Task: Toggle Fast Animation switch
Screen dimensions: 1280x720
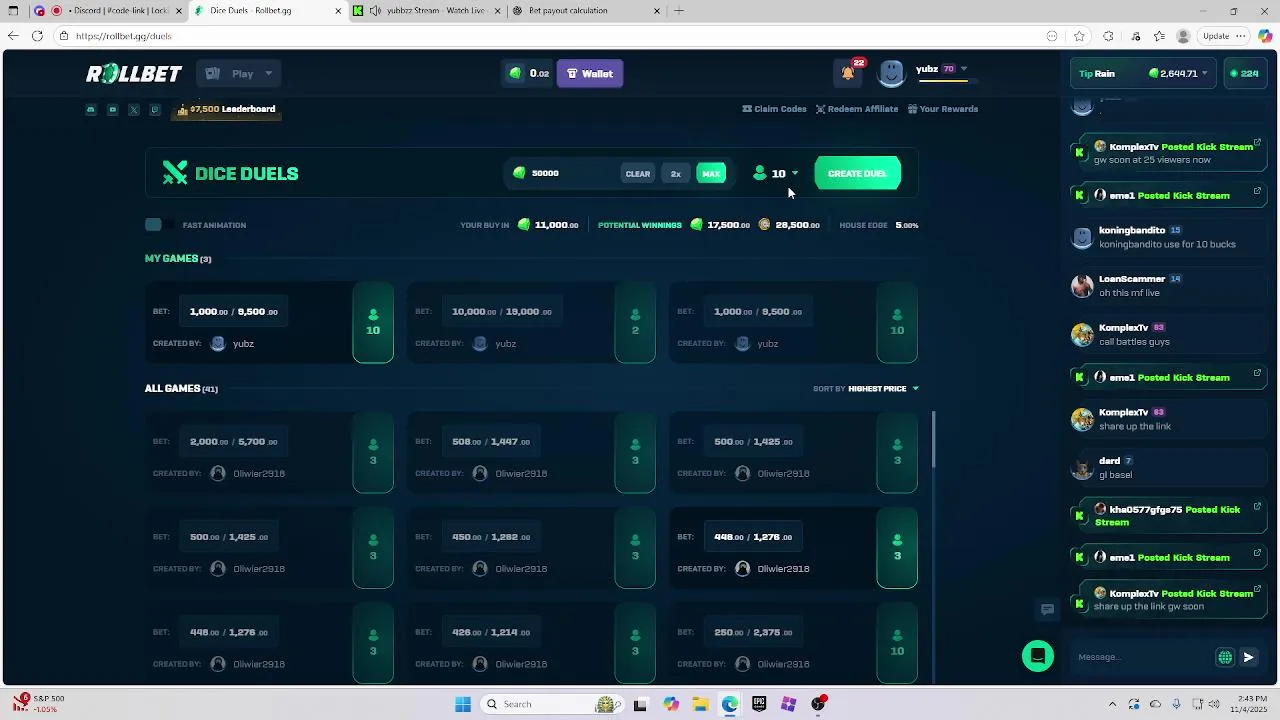Action: [x=159, y=225]
